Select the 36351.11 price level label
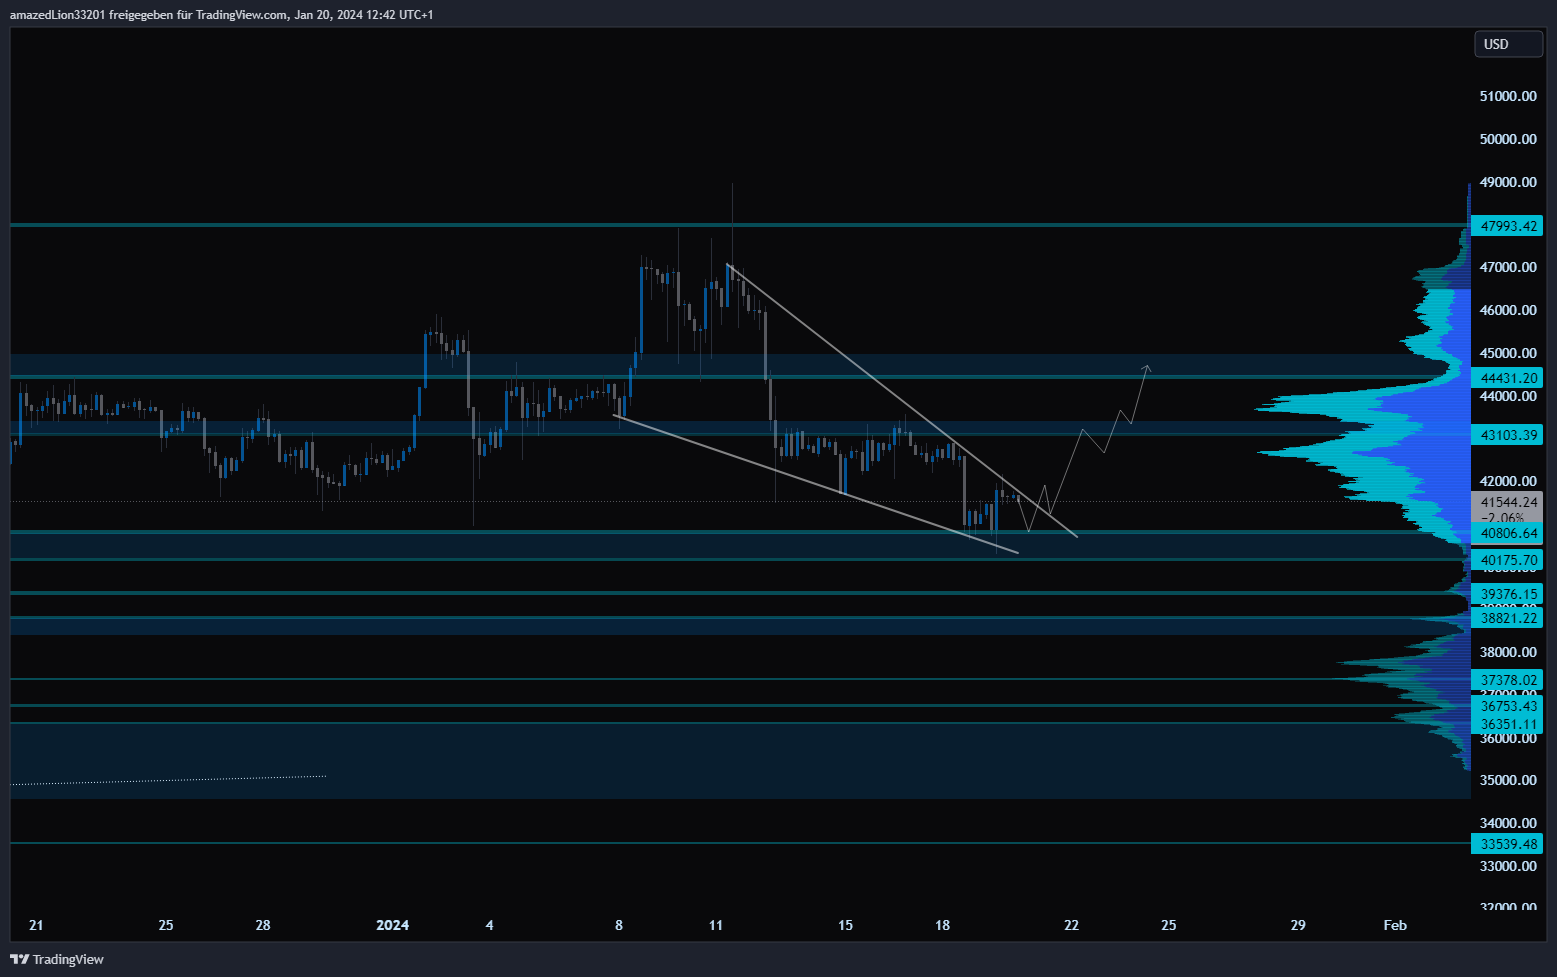The height and width of the screenshot is (977, 1557). pos(1508,724)
